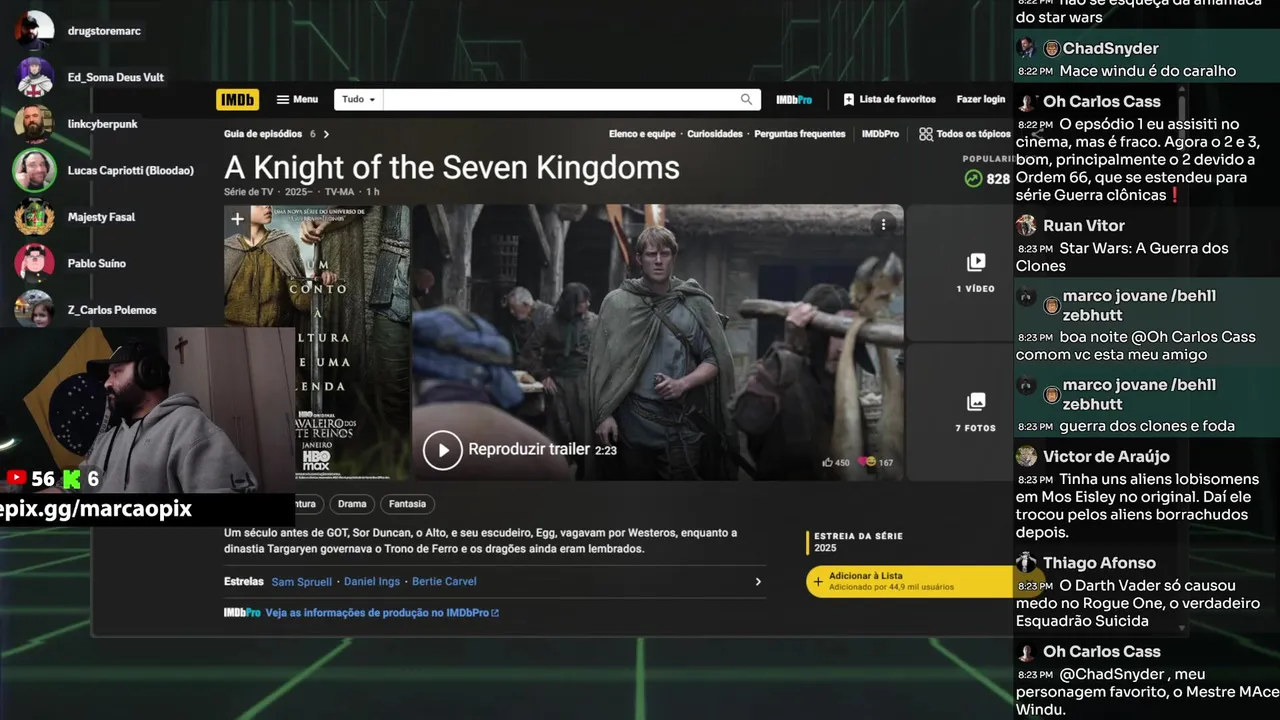Expand the Estrelas cast row chevron
Viewport: 1280px width, 720px height.
pyautogui.click(x=758, y=582)
